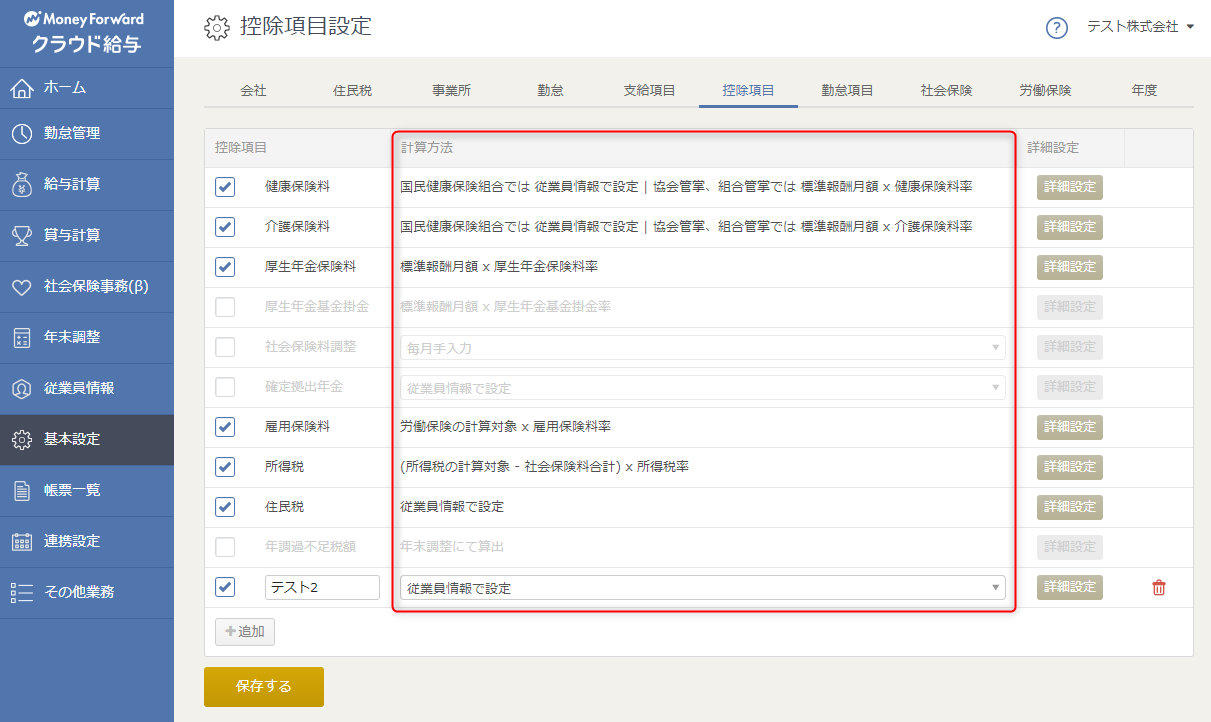The image size is (1211, 722).
Task: Uncheck the テスト2 checkbox
Action: pos(225,587)
